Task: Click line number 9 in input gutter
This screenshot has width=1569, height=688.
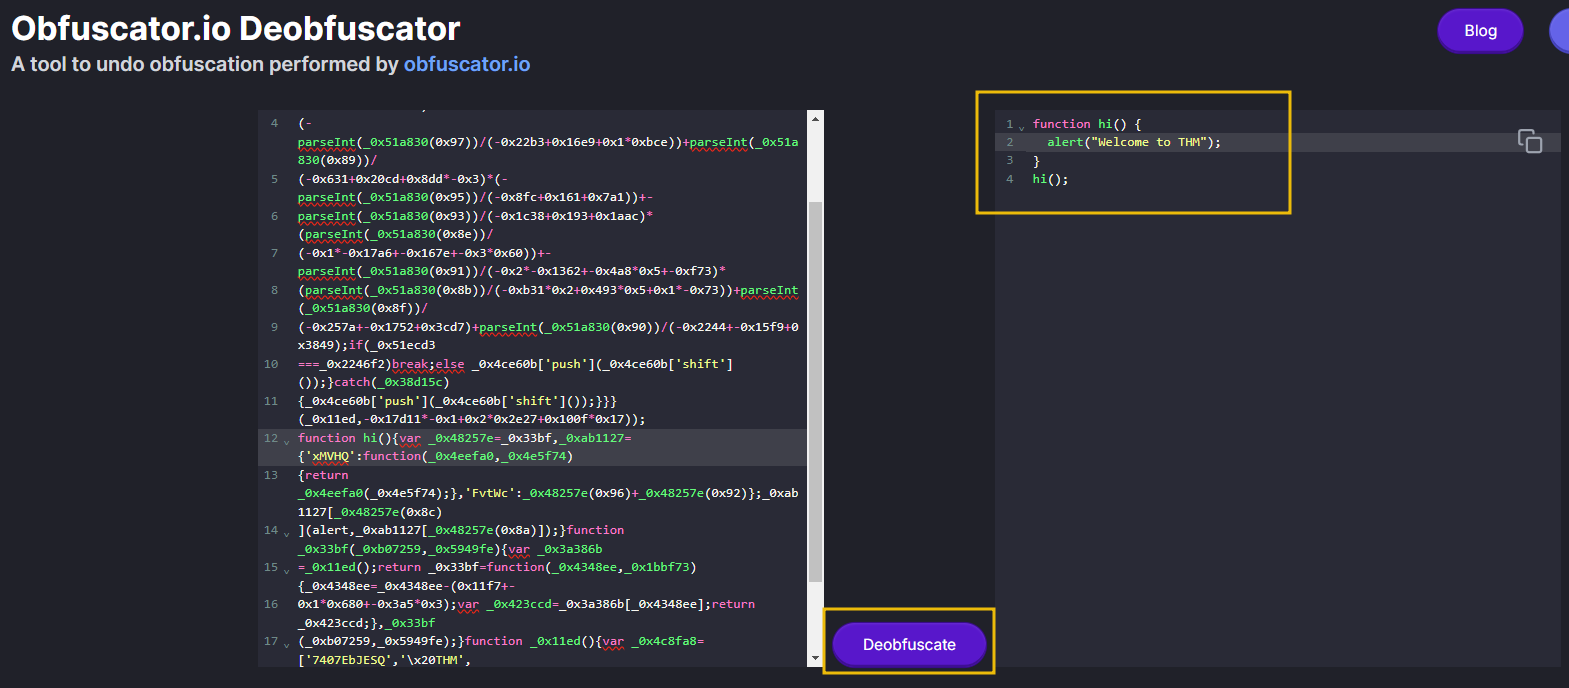Action: click(274, 327)
